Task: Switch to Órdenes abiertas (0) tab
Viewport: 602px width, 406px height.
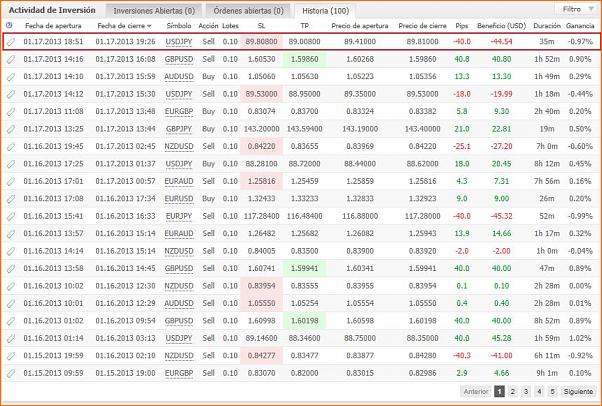Action: 248,11
